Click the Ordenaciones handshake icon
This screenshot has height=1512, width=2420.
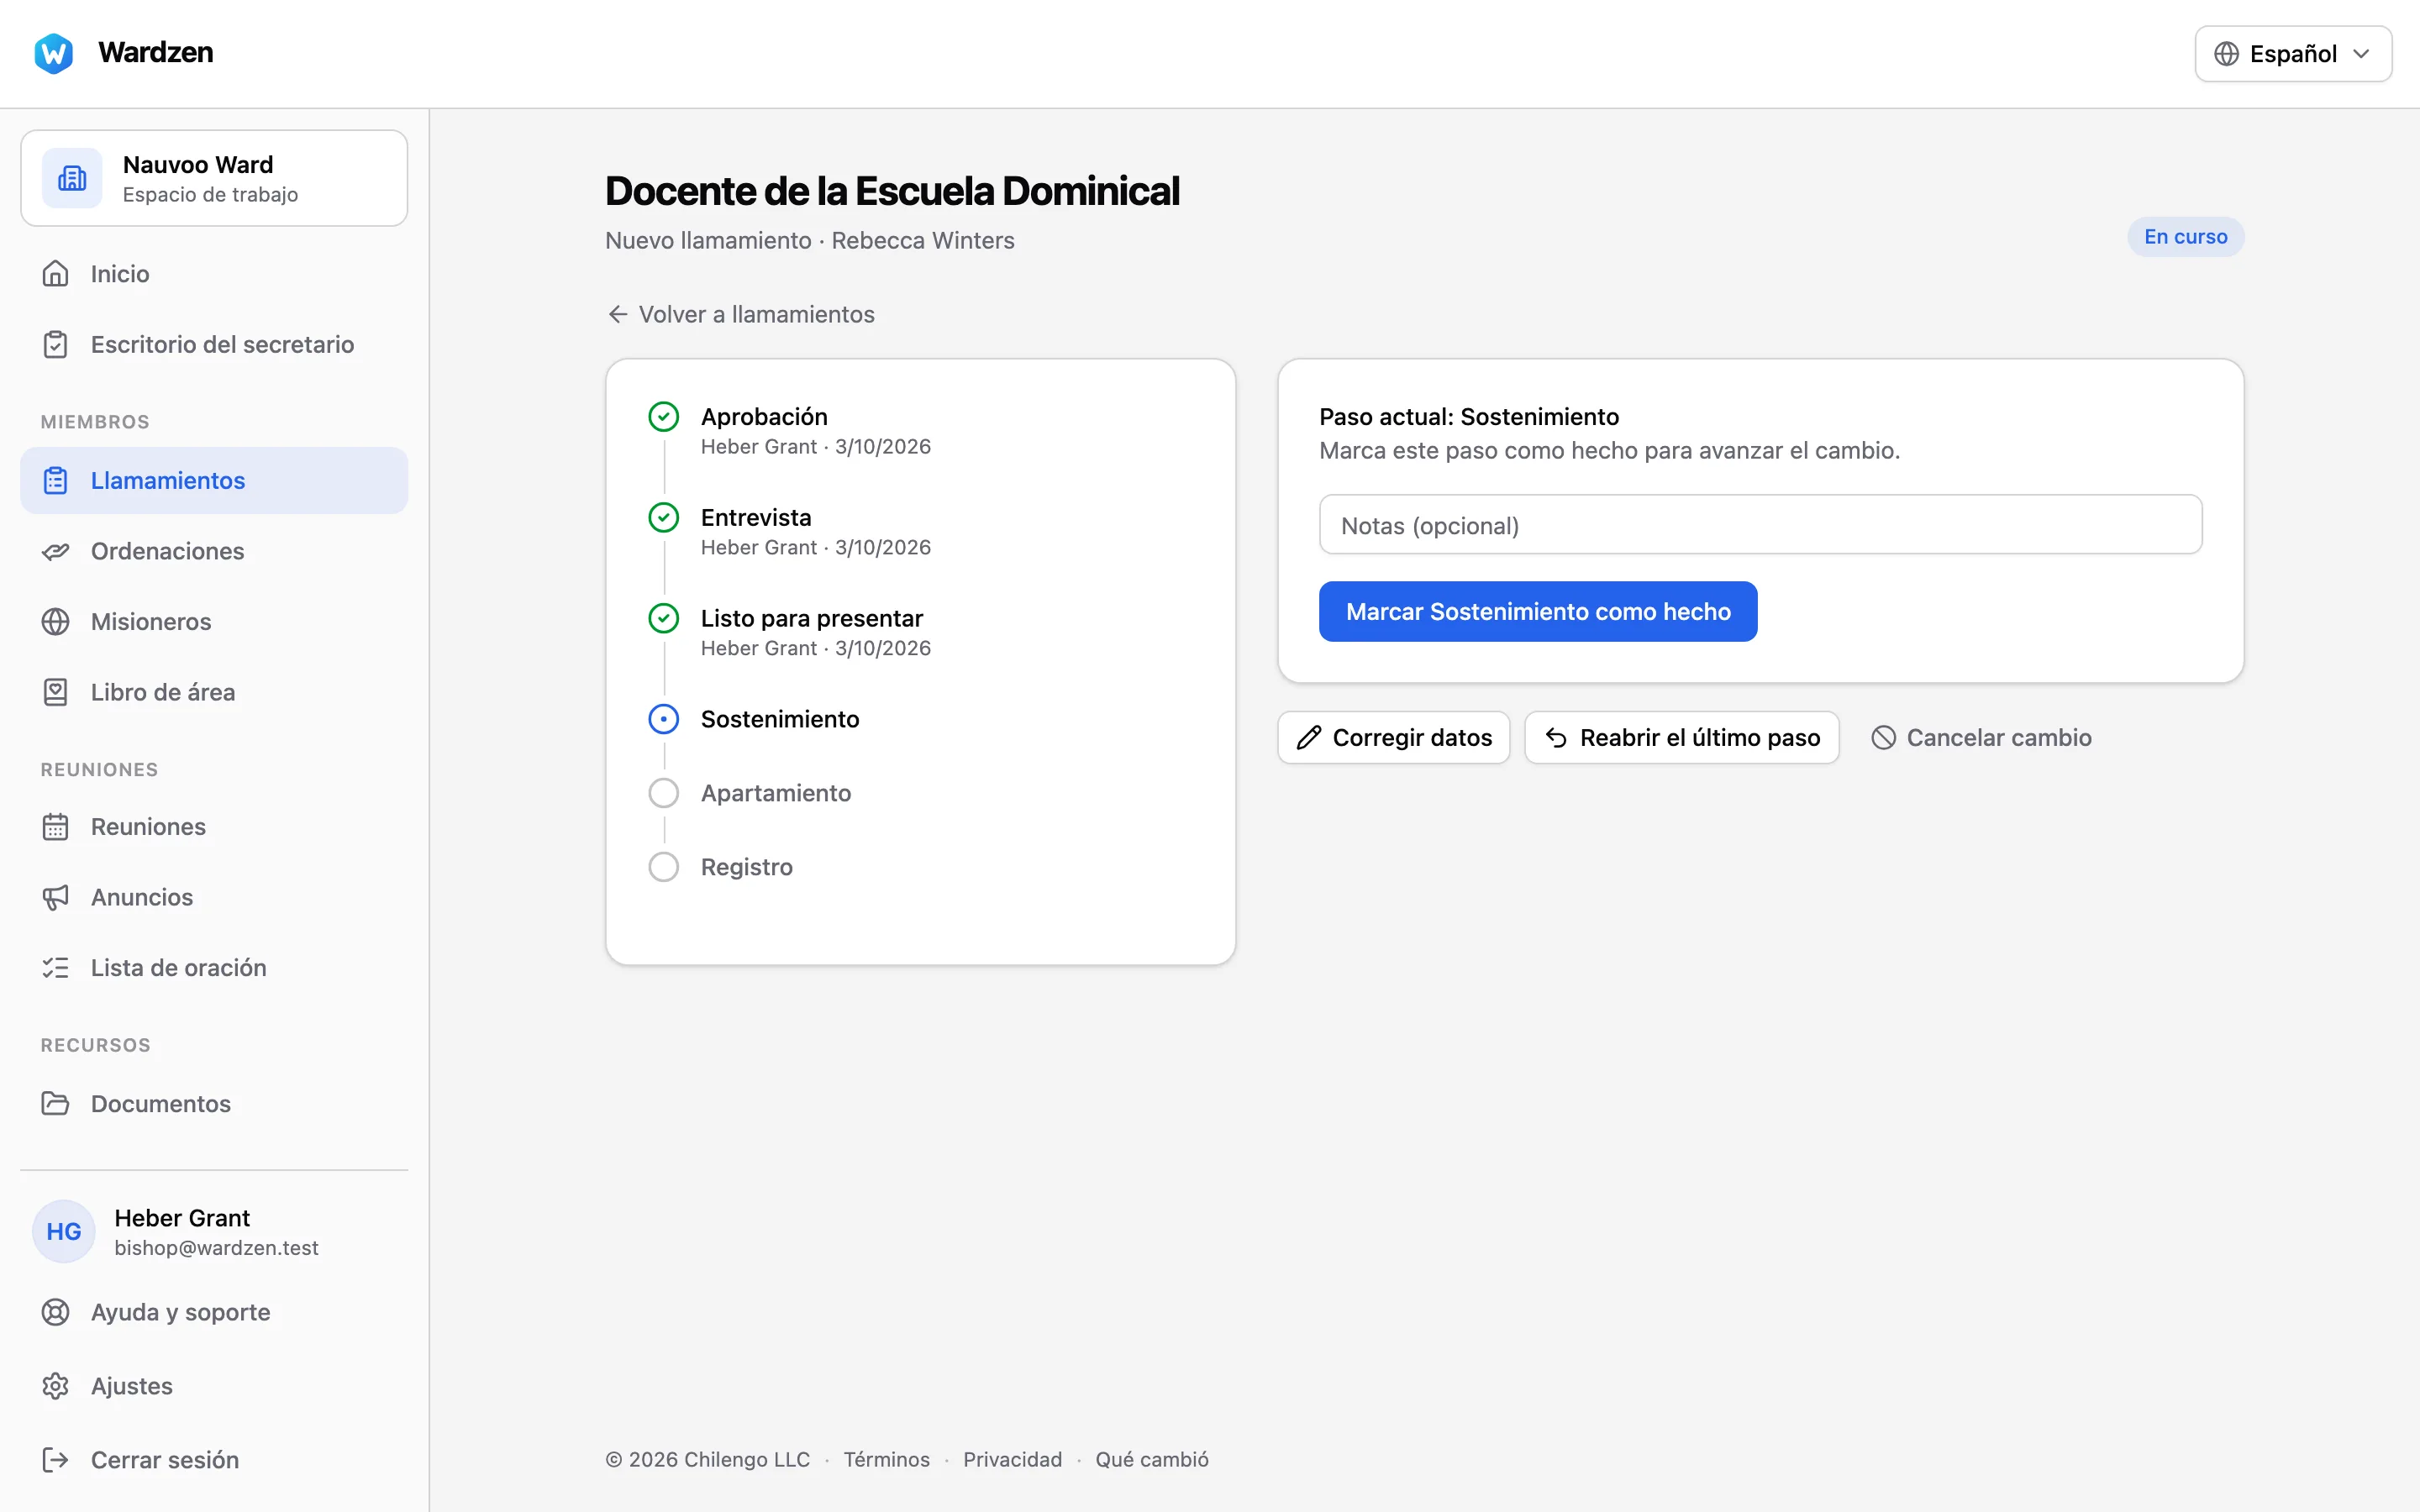56,551
